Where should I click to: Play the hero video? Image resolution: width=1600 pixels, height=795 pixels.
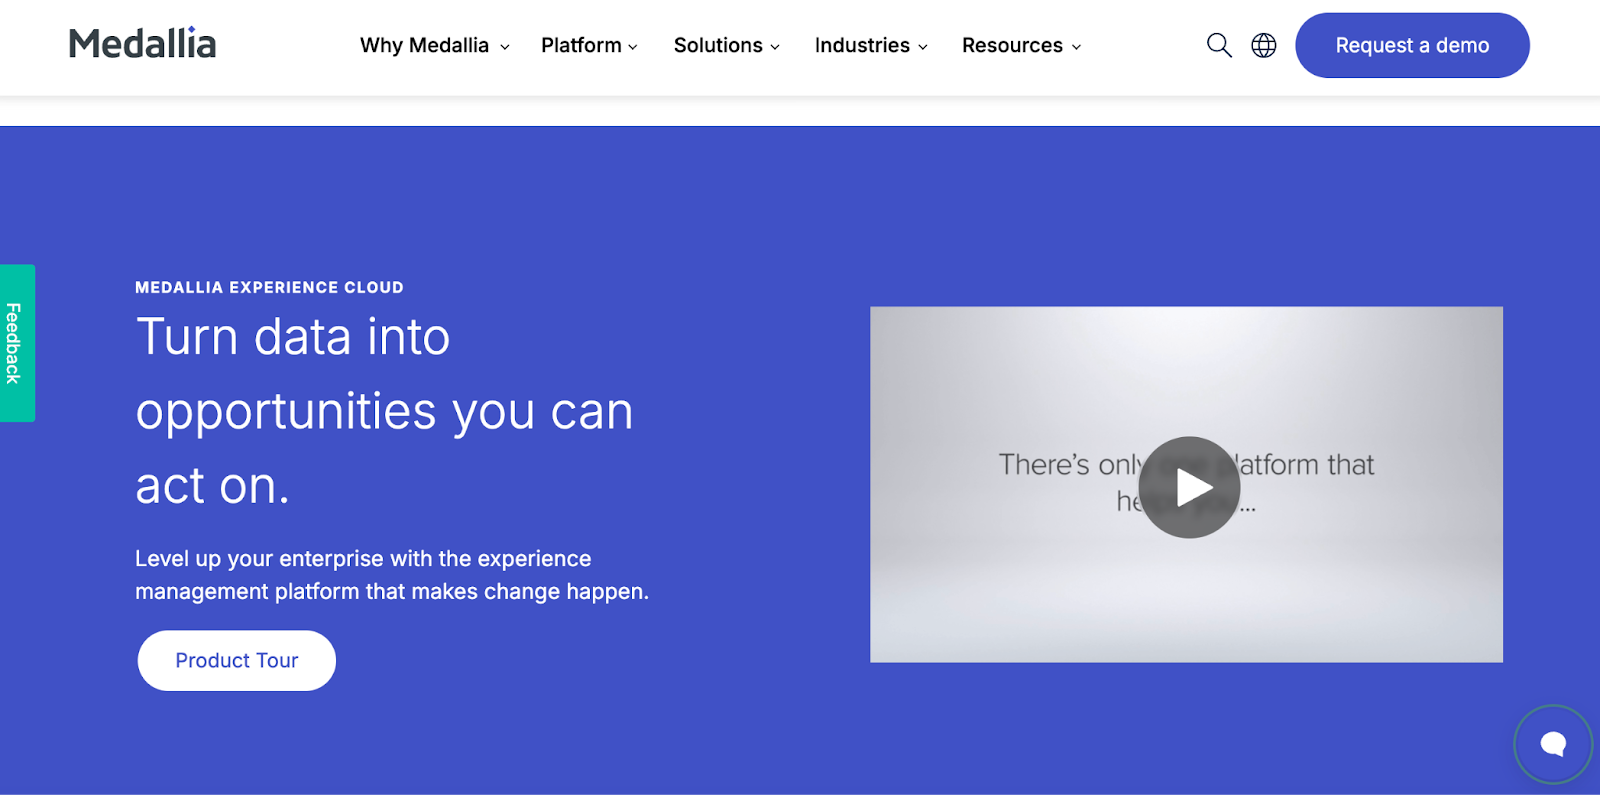click(x=1189, y=487)
